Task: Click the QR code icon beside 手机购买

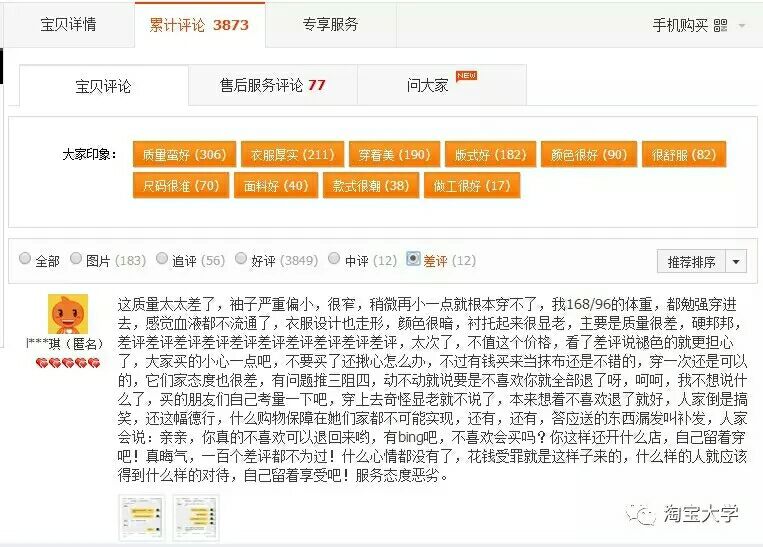Action: click(721, 25)
